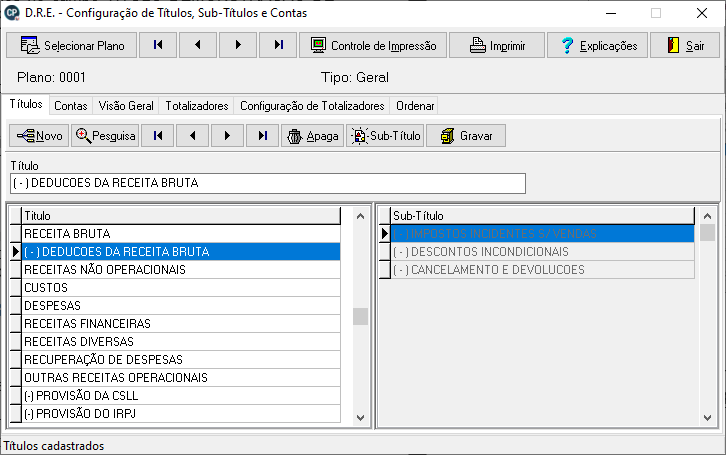This screenshot has height=455, width=726.
Task: Go to first plan in top toolbar
Action: pos(158,45)
